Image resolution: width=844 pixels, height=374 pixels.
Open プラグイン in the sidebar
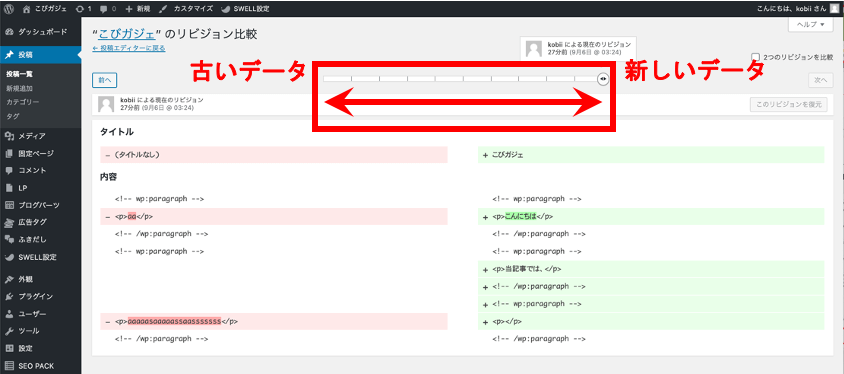41,297
